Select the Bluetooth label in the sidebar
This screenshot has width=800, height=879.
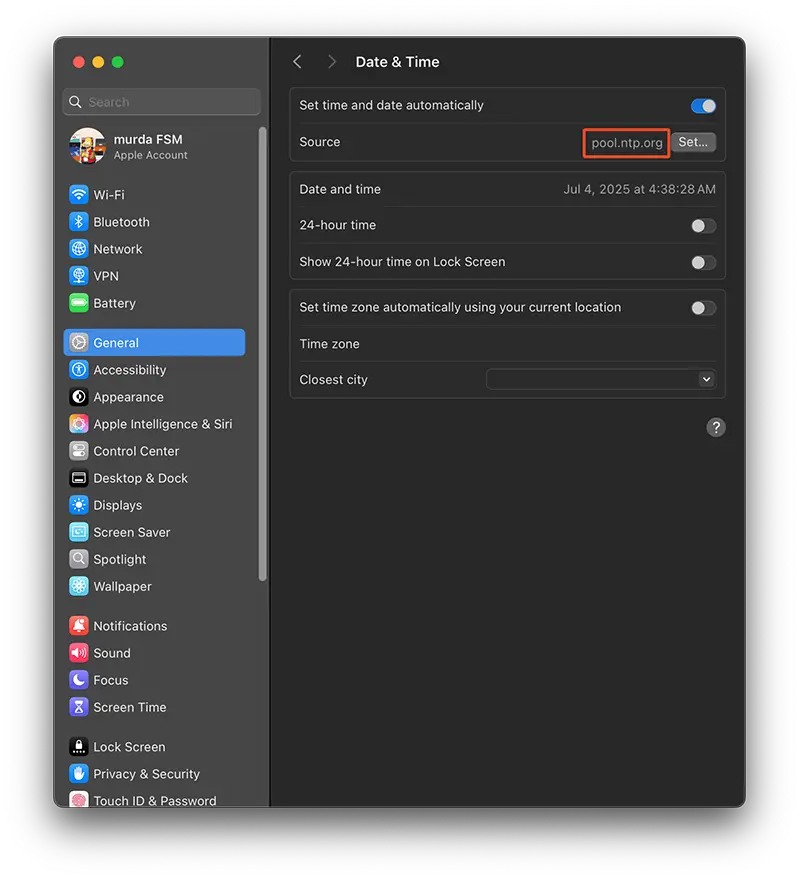tap(121, 222)
